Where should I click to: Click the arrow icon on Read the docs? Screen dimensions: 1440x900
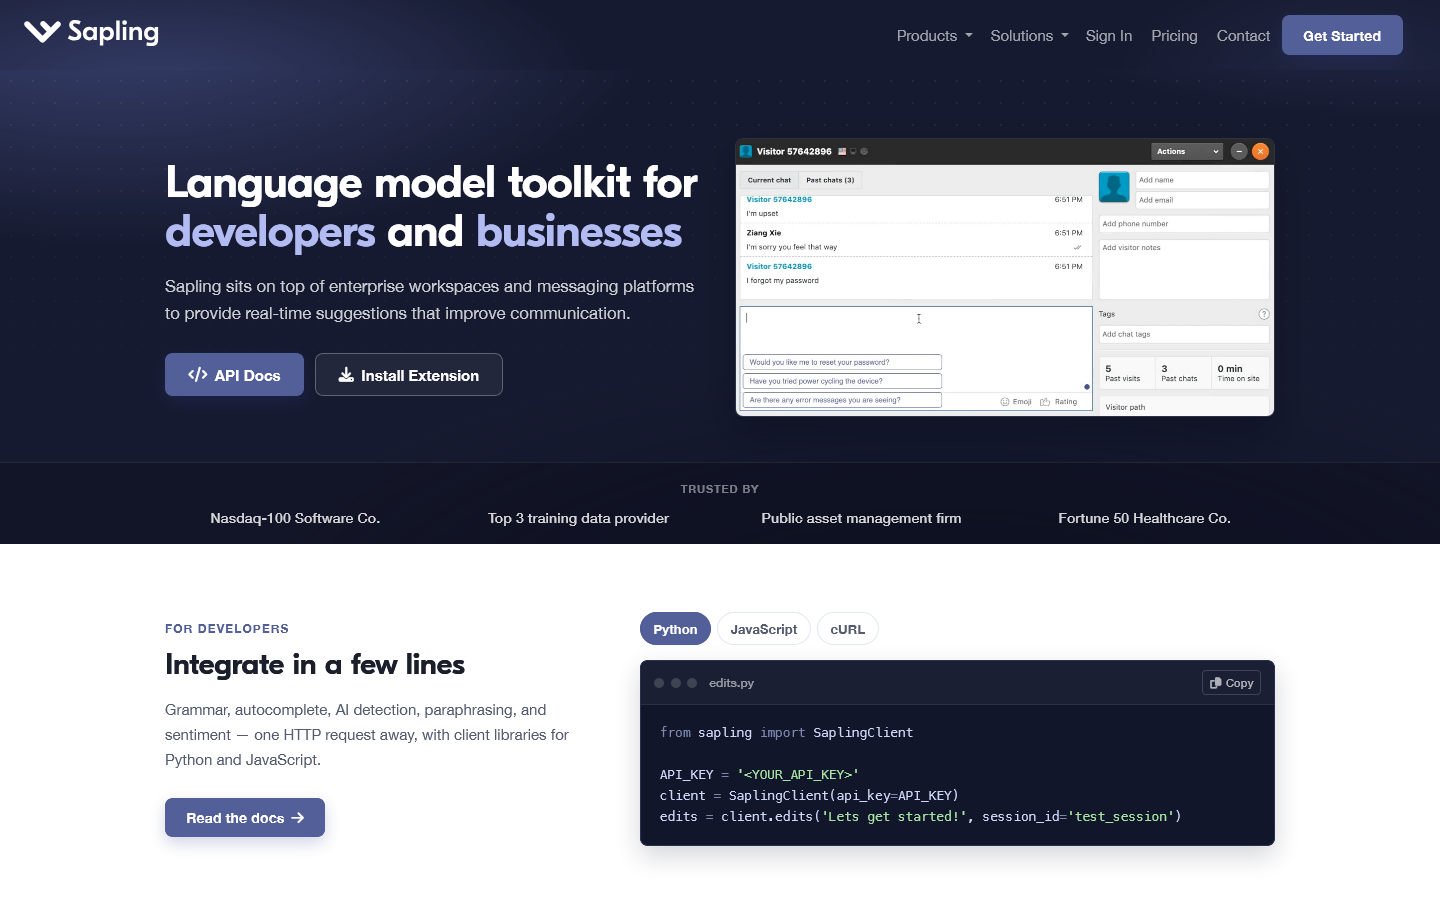click(x=297, y=818)
